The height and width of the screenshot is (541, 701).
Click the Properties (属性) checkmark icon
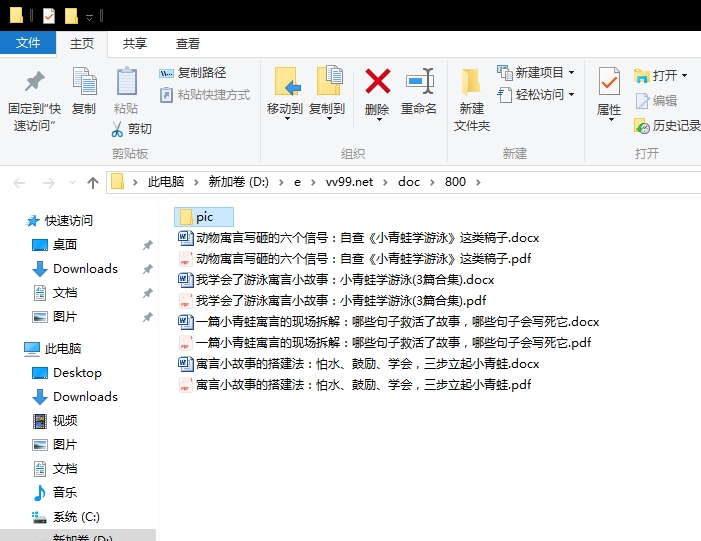(x=609, y=81)
